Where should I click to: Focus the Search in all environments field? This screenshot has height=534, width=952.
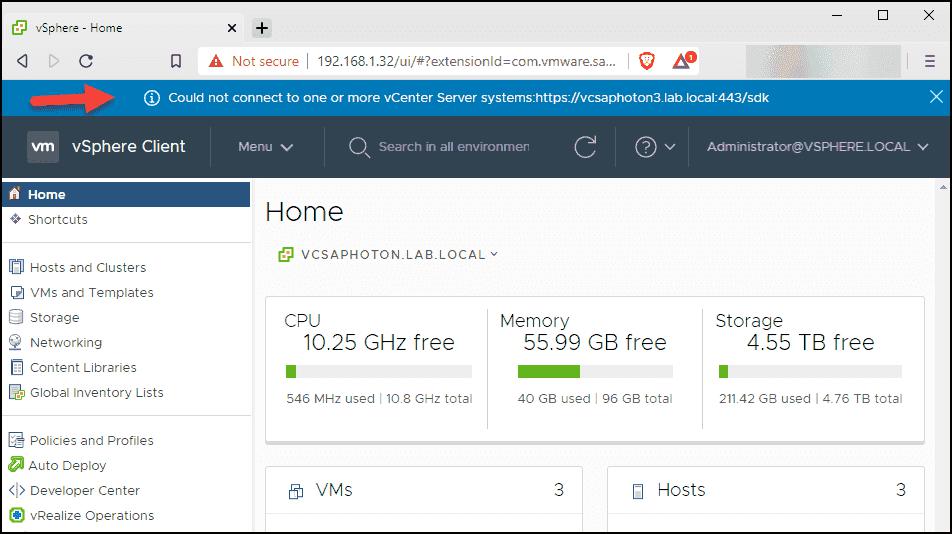point(454,147)
